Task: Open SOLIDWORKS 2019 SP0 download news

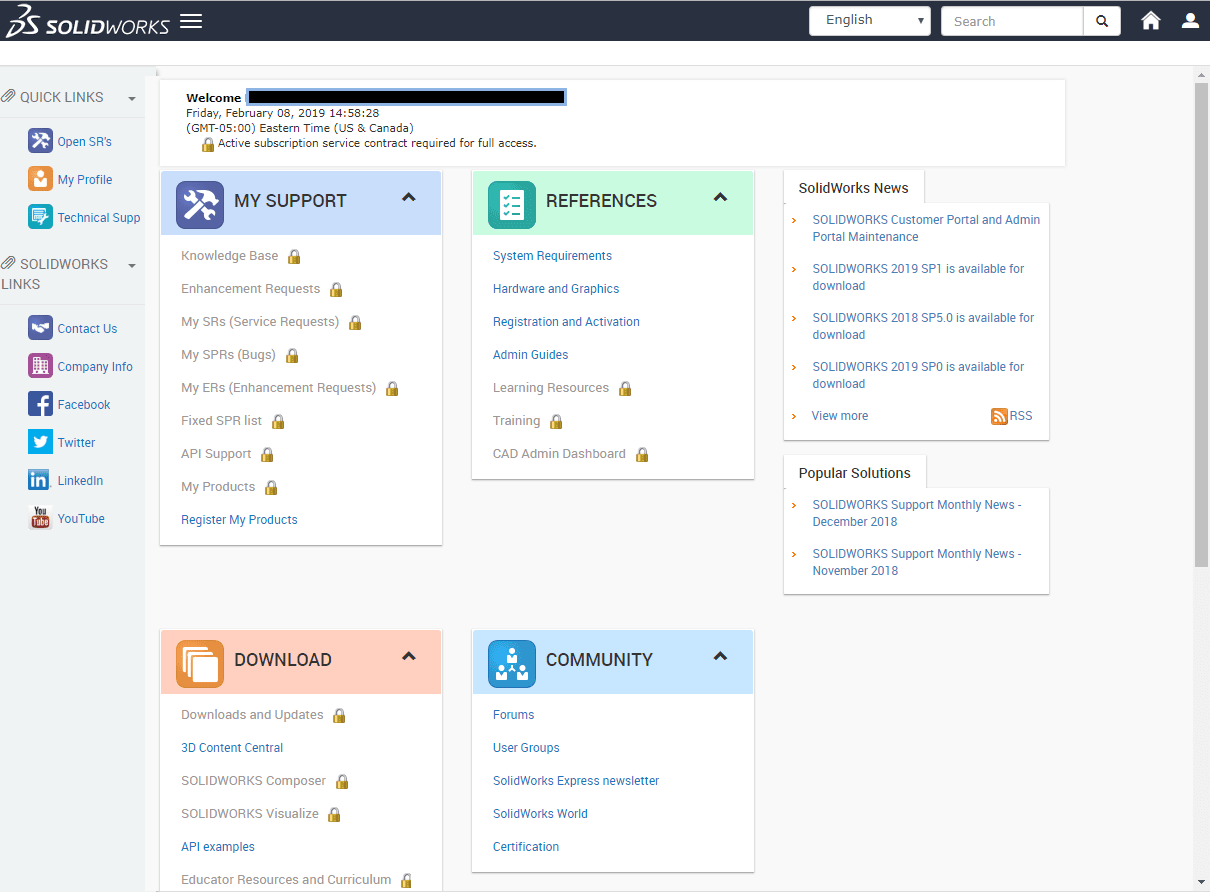Action: click(918, 375)
